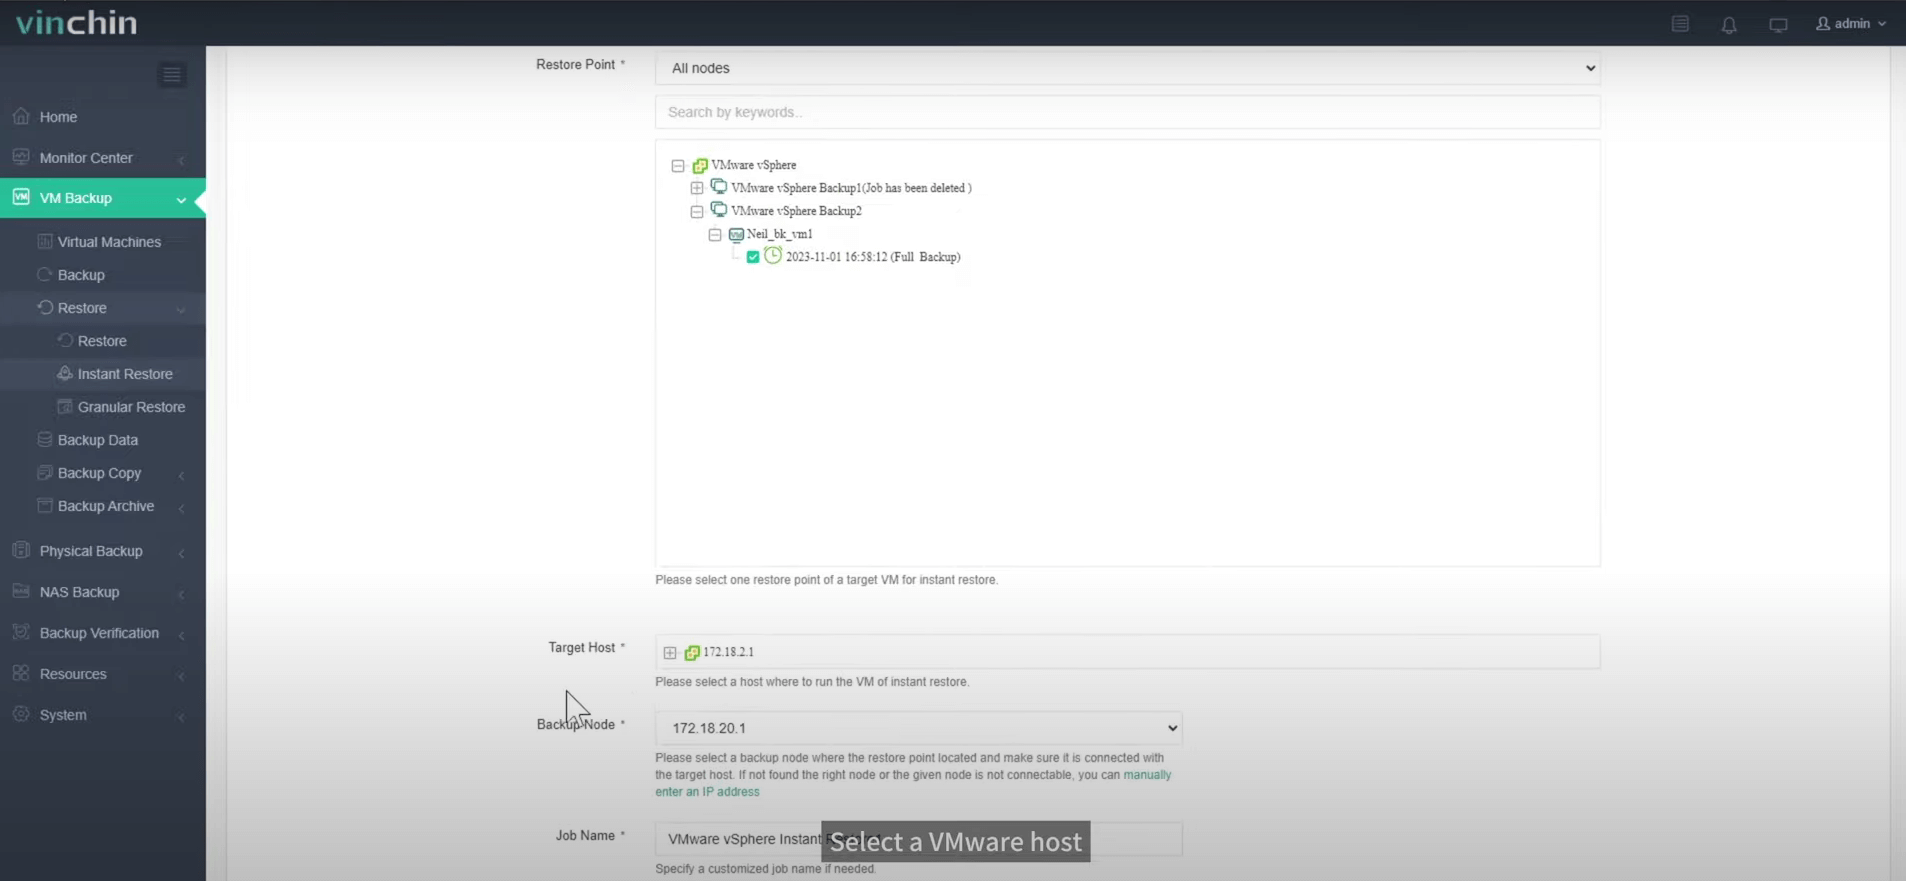Open the Backup Node 172.18.20.1 dropdown
The height and width of the screenshot is (881, 1906).
click(918, 728)
